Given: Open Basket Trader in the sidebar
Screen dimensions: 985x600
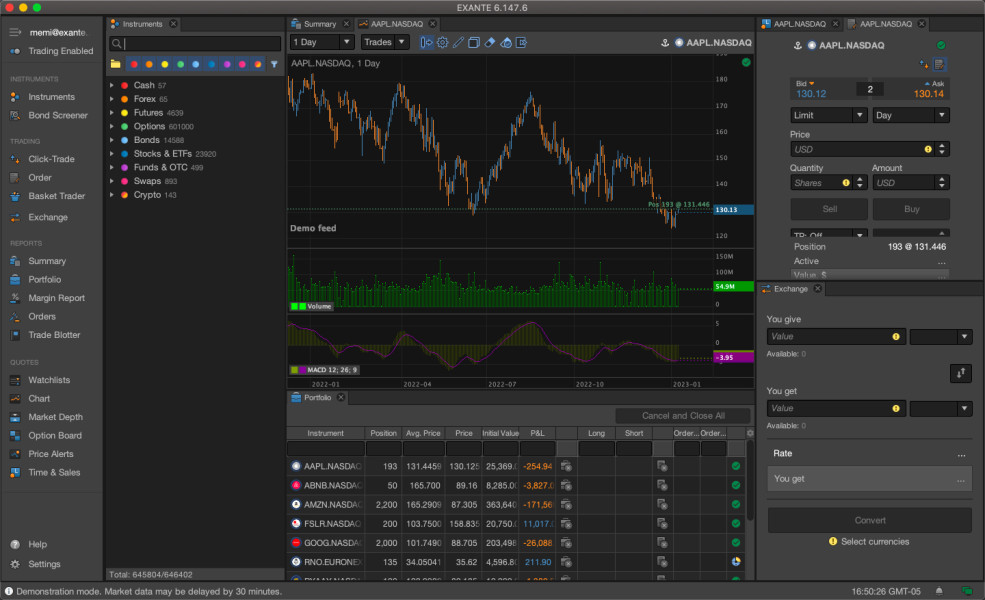Looking at the screenshot, I should 56,196.
